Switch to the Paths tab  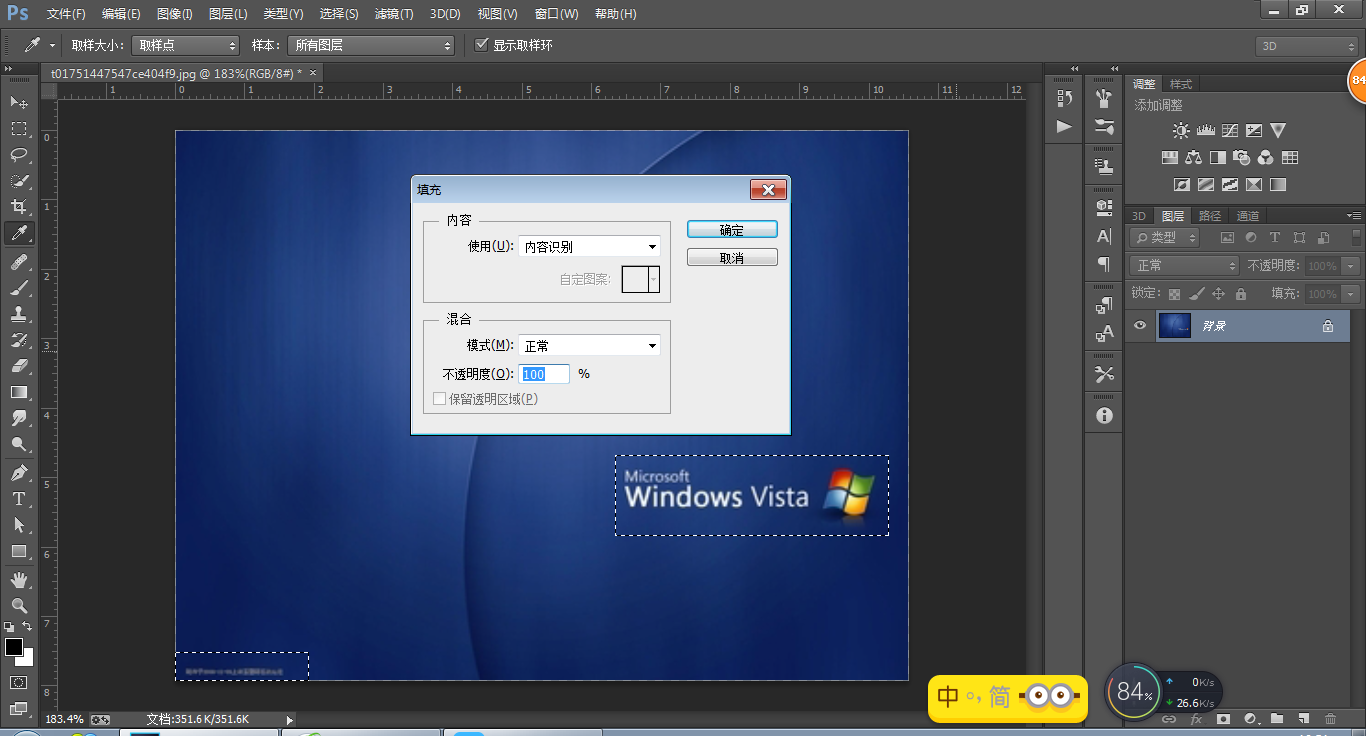coord(1210,216)
